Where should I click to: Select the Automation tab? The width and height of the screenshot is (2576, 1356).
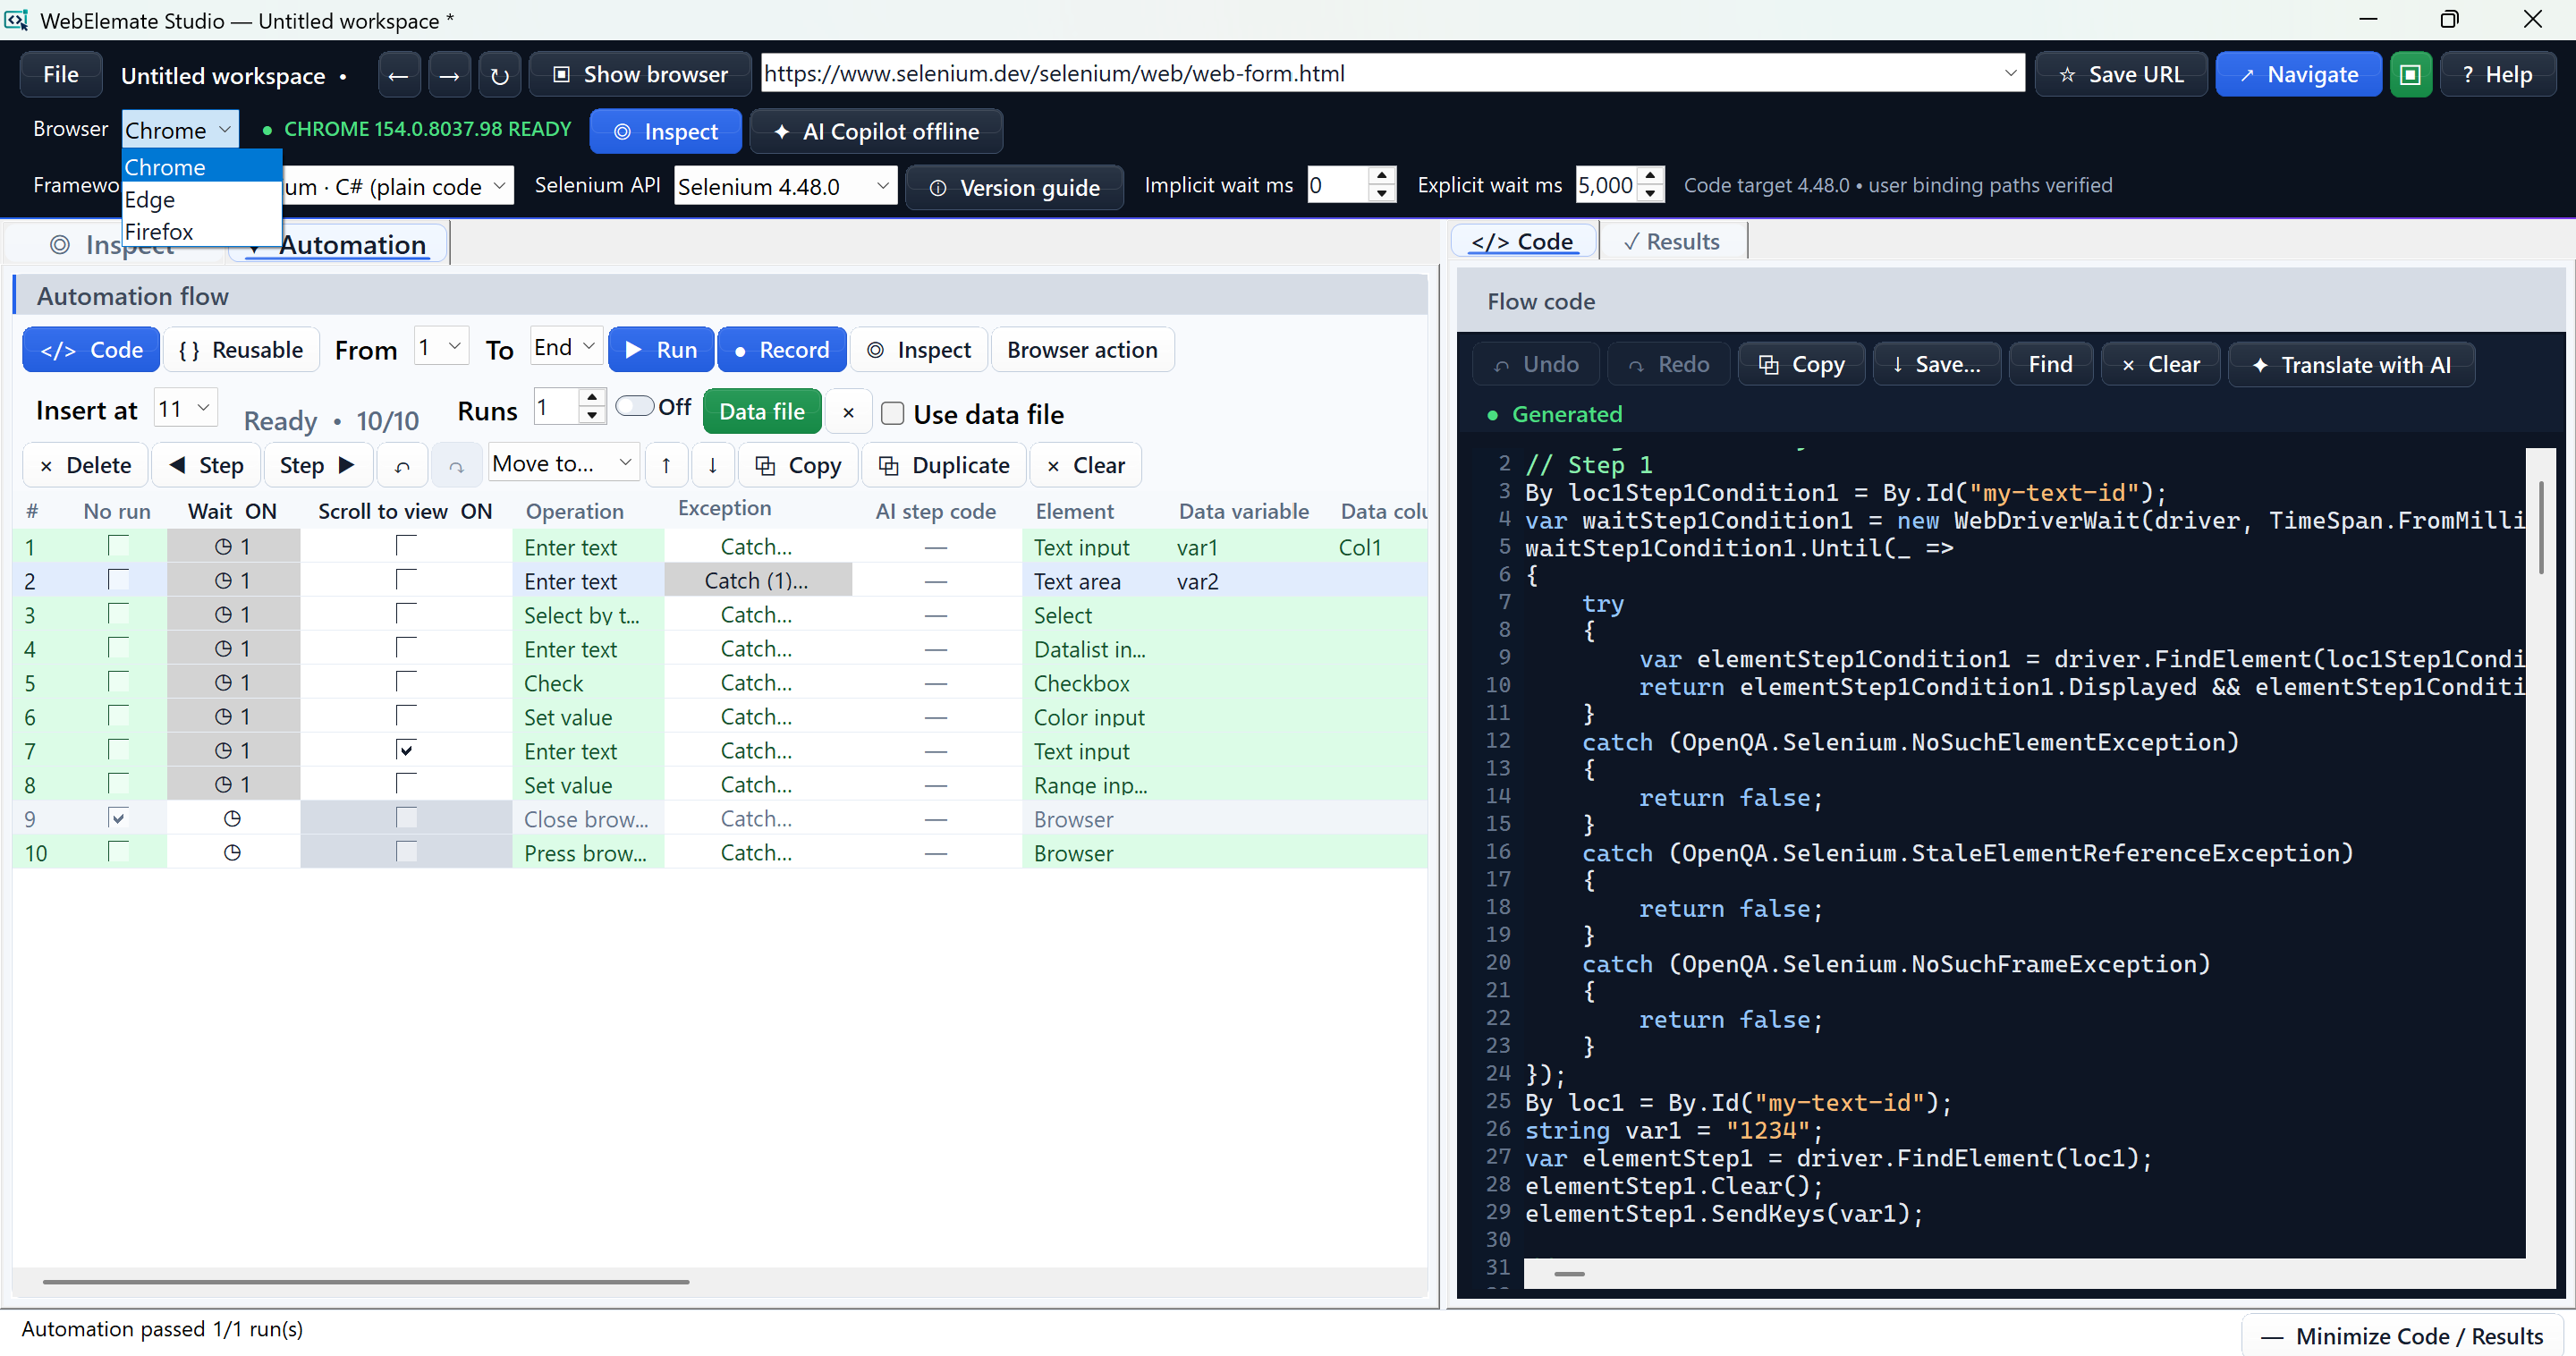point(339,245)
